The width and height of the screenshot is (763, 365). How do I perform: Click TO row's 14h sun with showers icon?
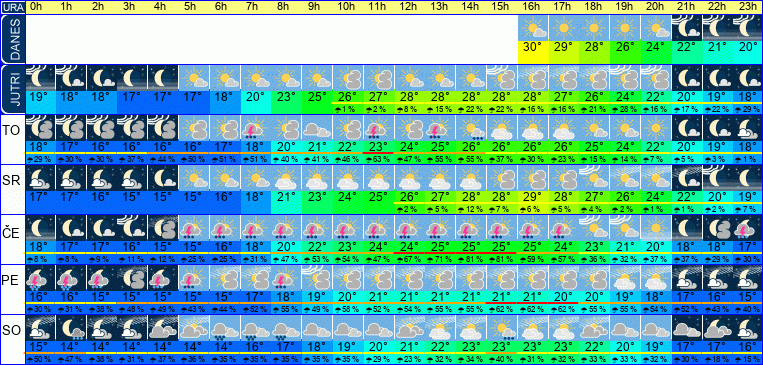471,128
